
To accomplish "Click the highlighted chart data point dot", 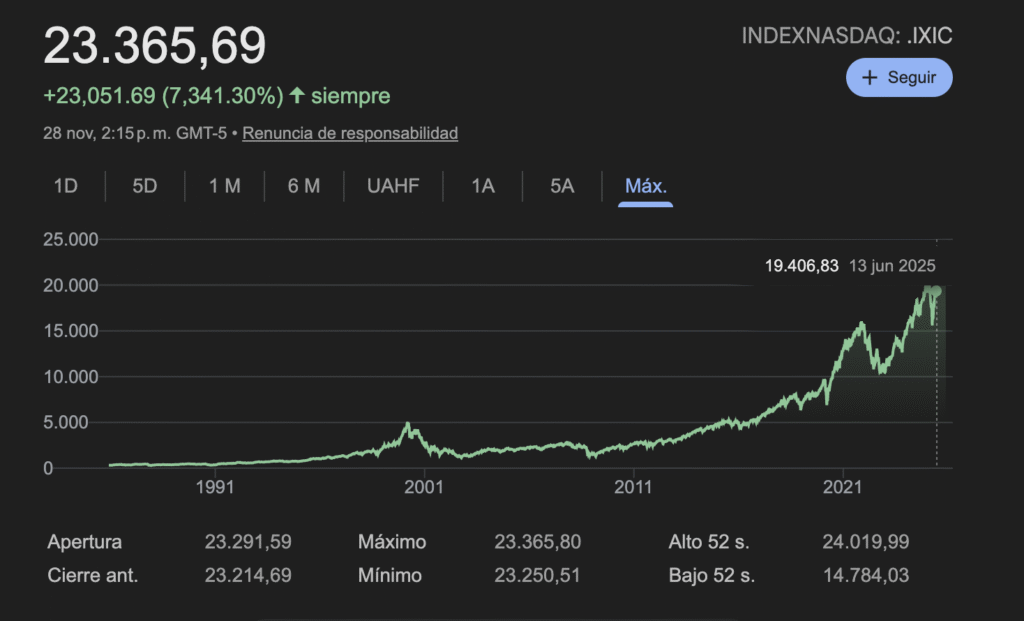I will coord(936,291).
